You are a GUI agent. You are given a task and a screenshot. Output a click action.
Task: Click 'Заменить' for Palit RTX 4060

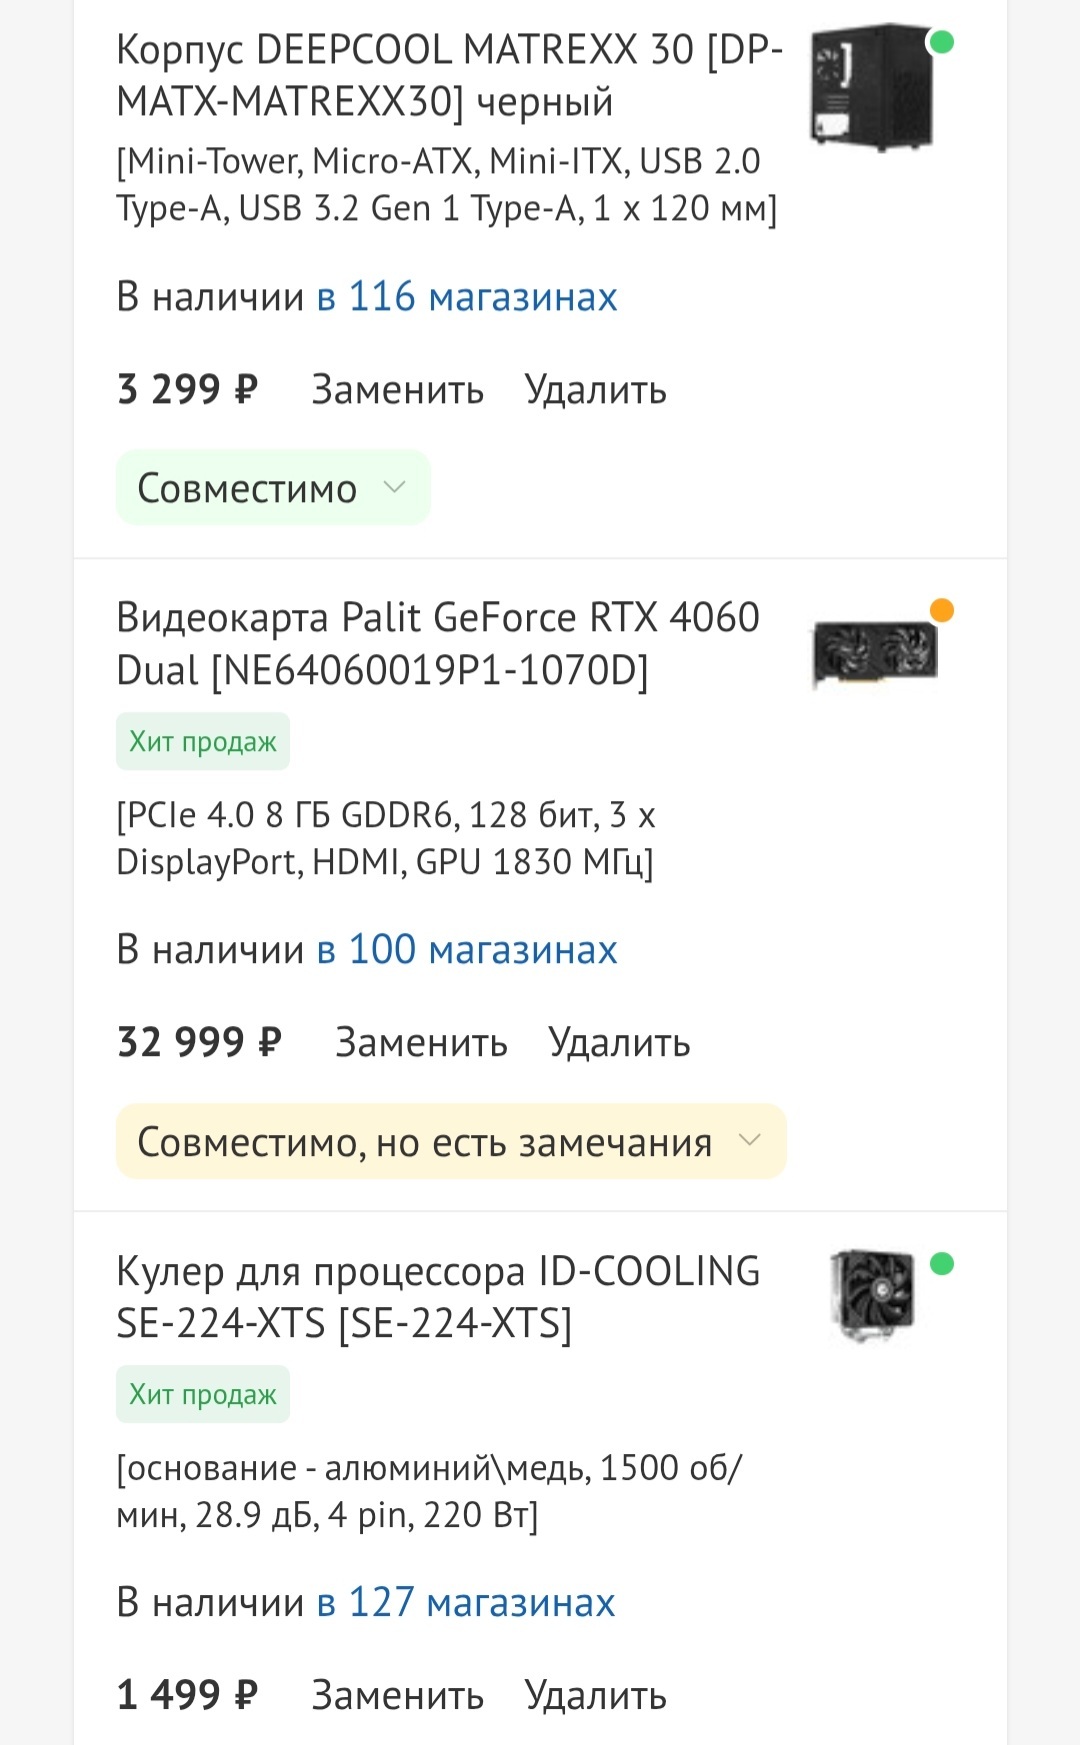[x=421, y=1042]
